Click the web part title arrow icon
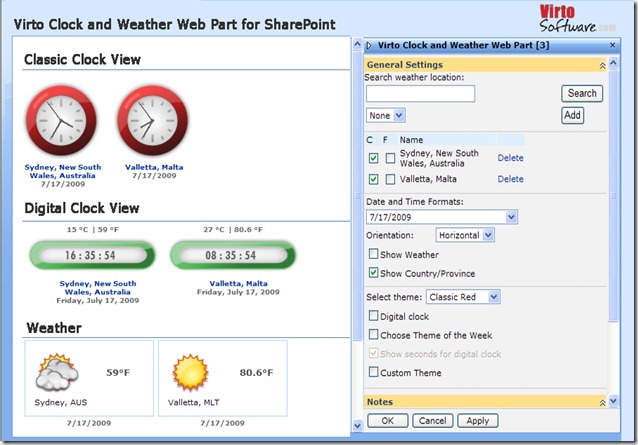The image size is (638, 445). 369,46
